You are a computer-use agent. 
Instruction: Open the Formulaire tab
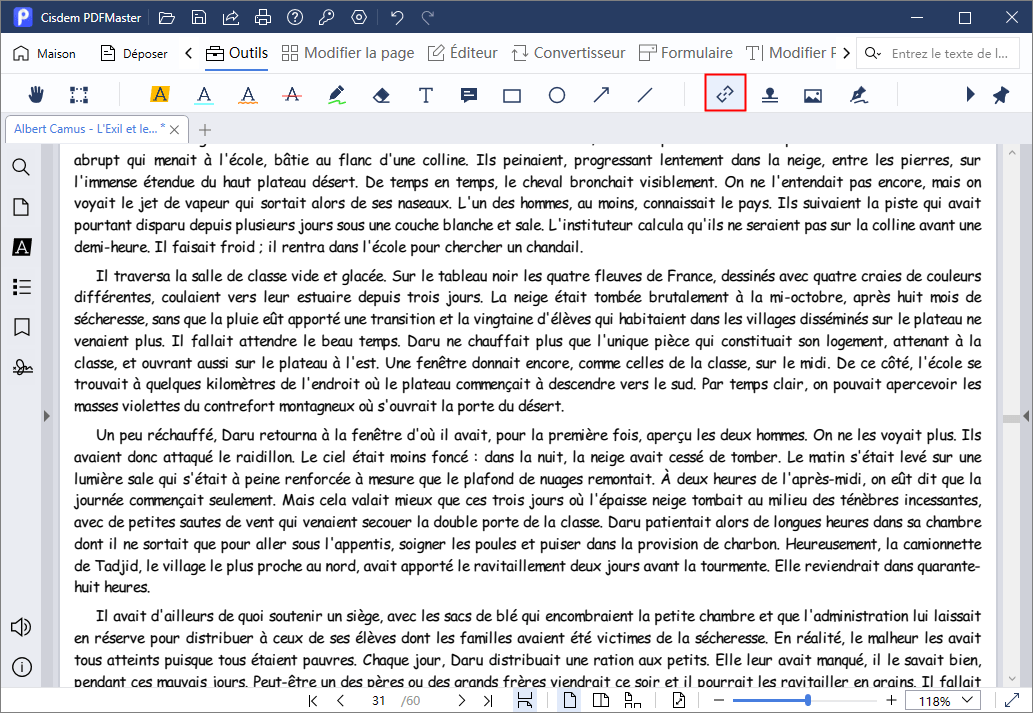(686, 53)
